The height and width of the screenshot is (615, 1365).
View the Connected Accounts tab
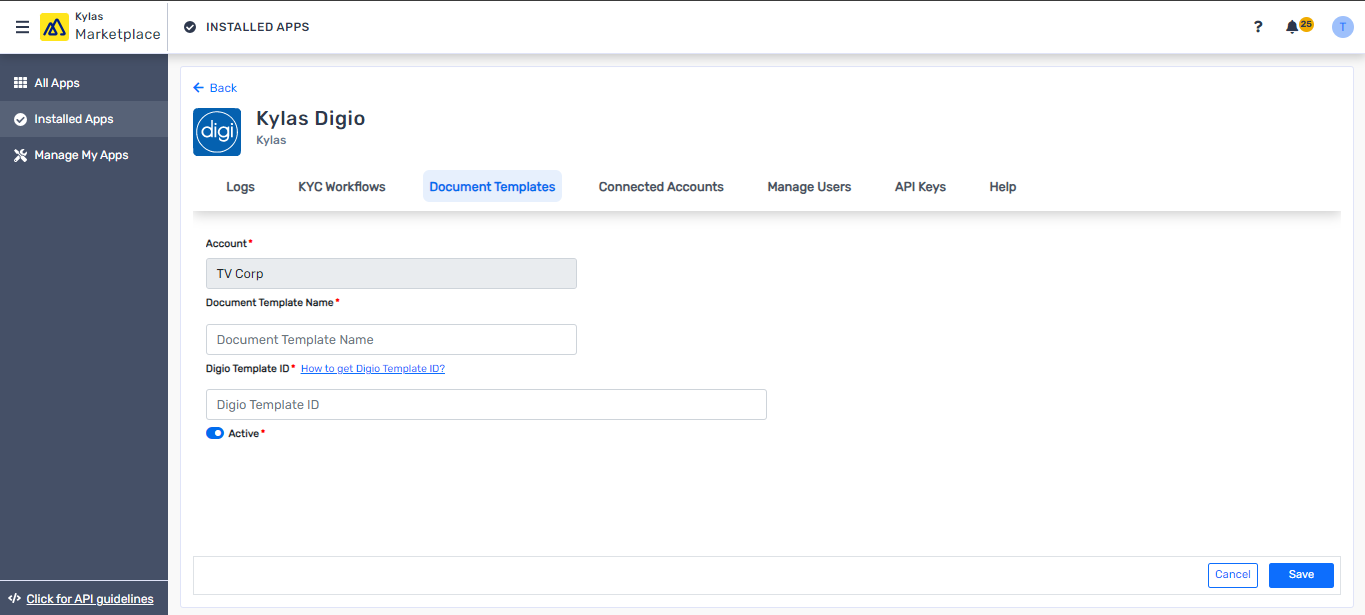[660, 186]
